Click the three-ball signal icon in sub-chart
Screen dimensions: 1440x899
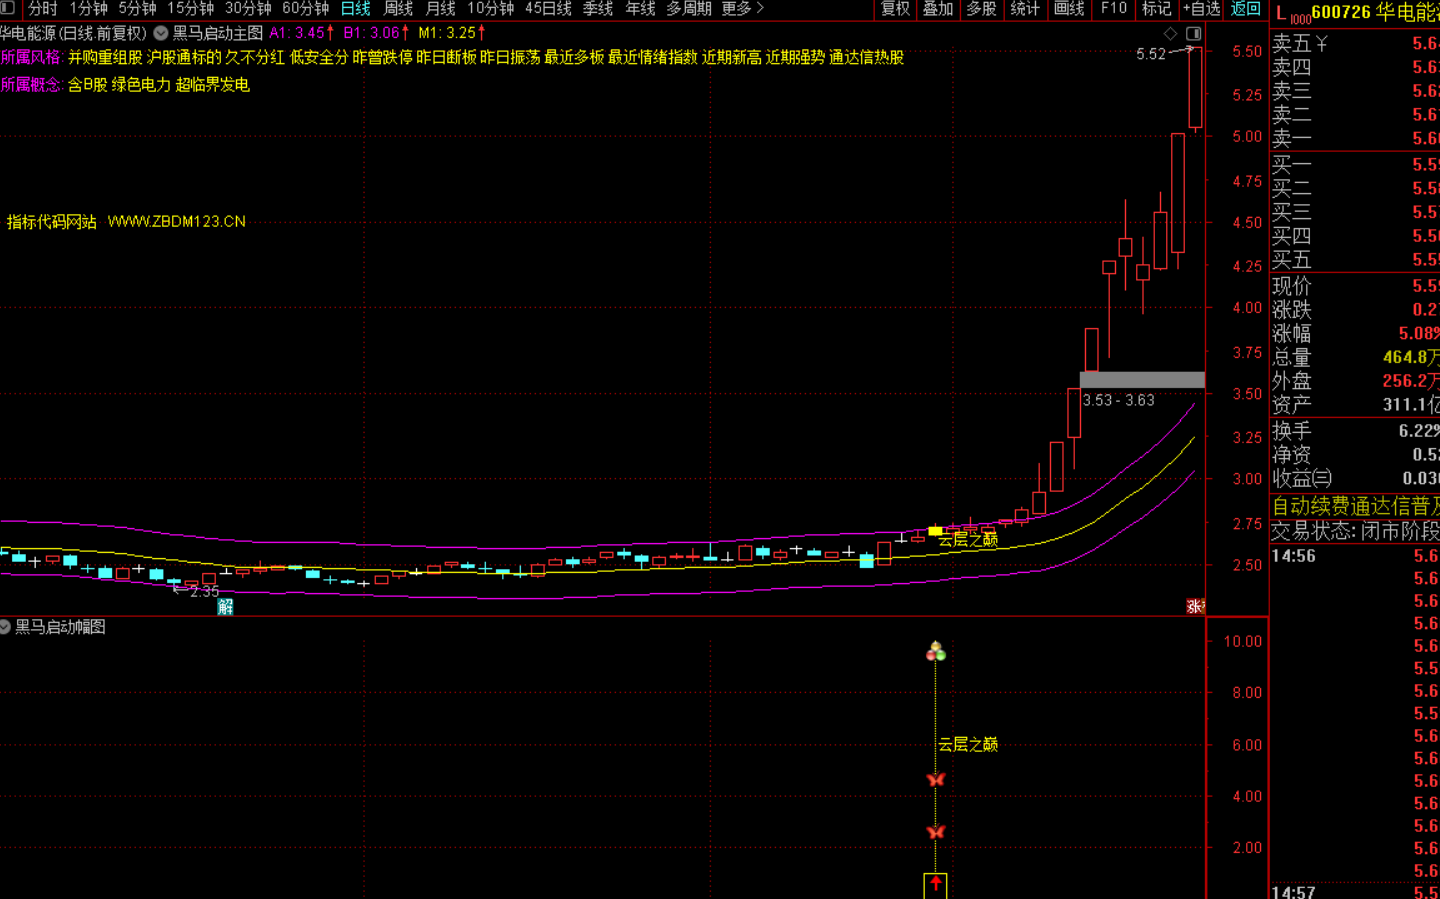935,652
